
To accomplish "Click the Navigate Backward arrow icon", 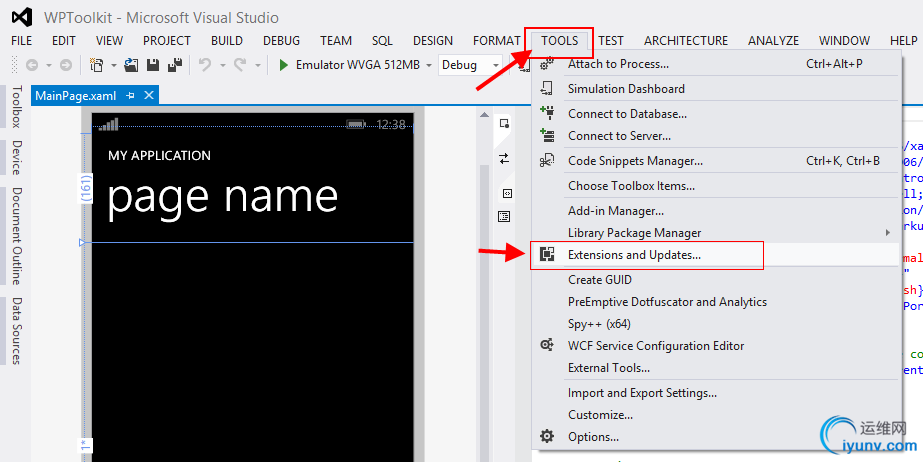I will [32, 65].
